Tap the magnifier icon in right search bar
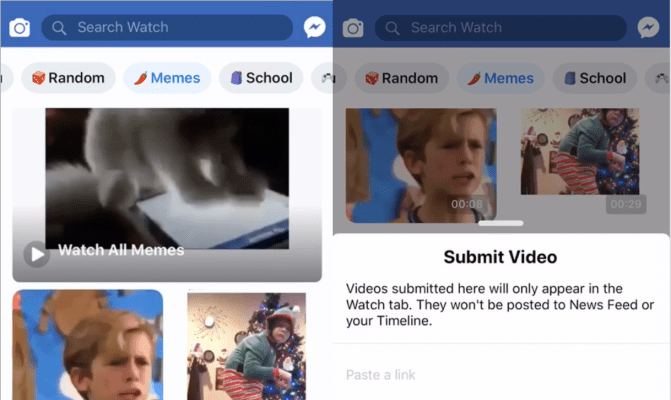This screenshot has height=400, width=671. (392, 29)
